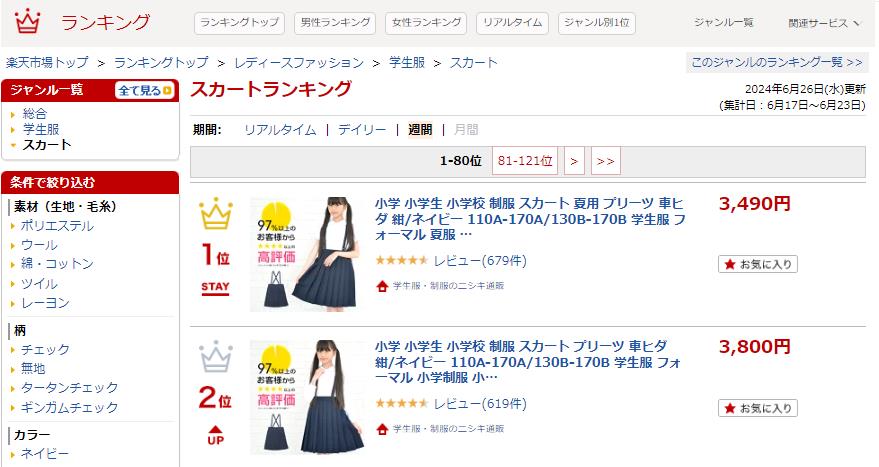879x467 pixels.
Task: Add rank 2 skirt to お気に入り
Action: tap(757, 408)
